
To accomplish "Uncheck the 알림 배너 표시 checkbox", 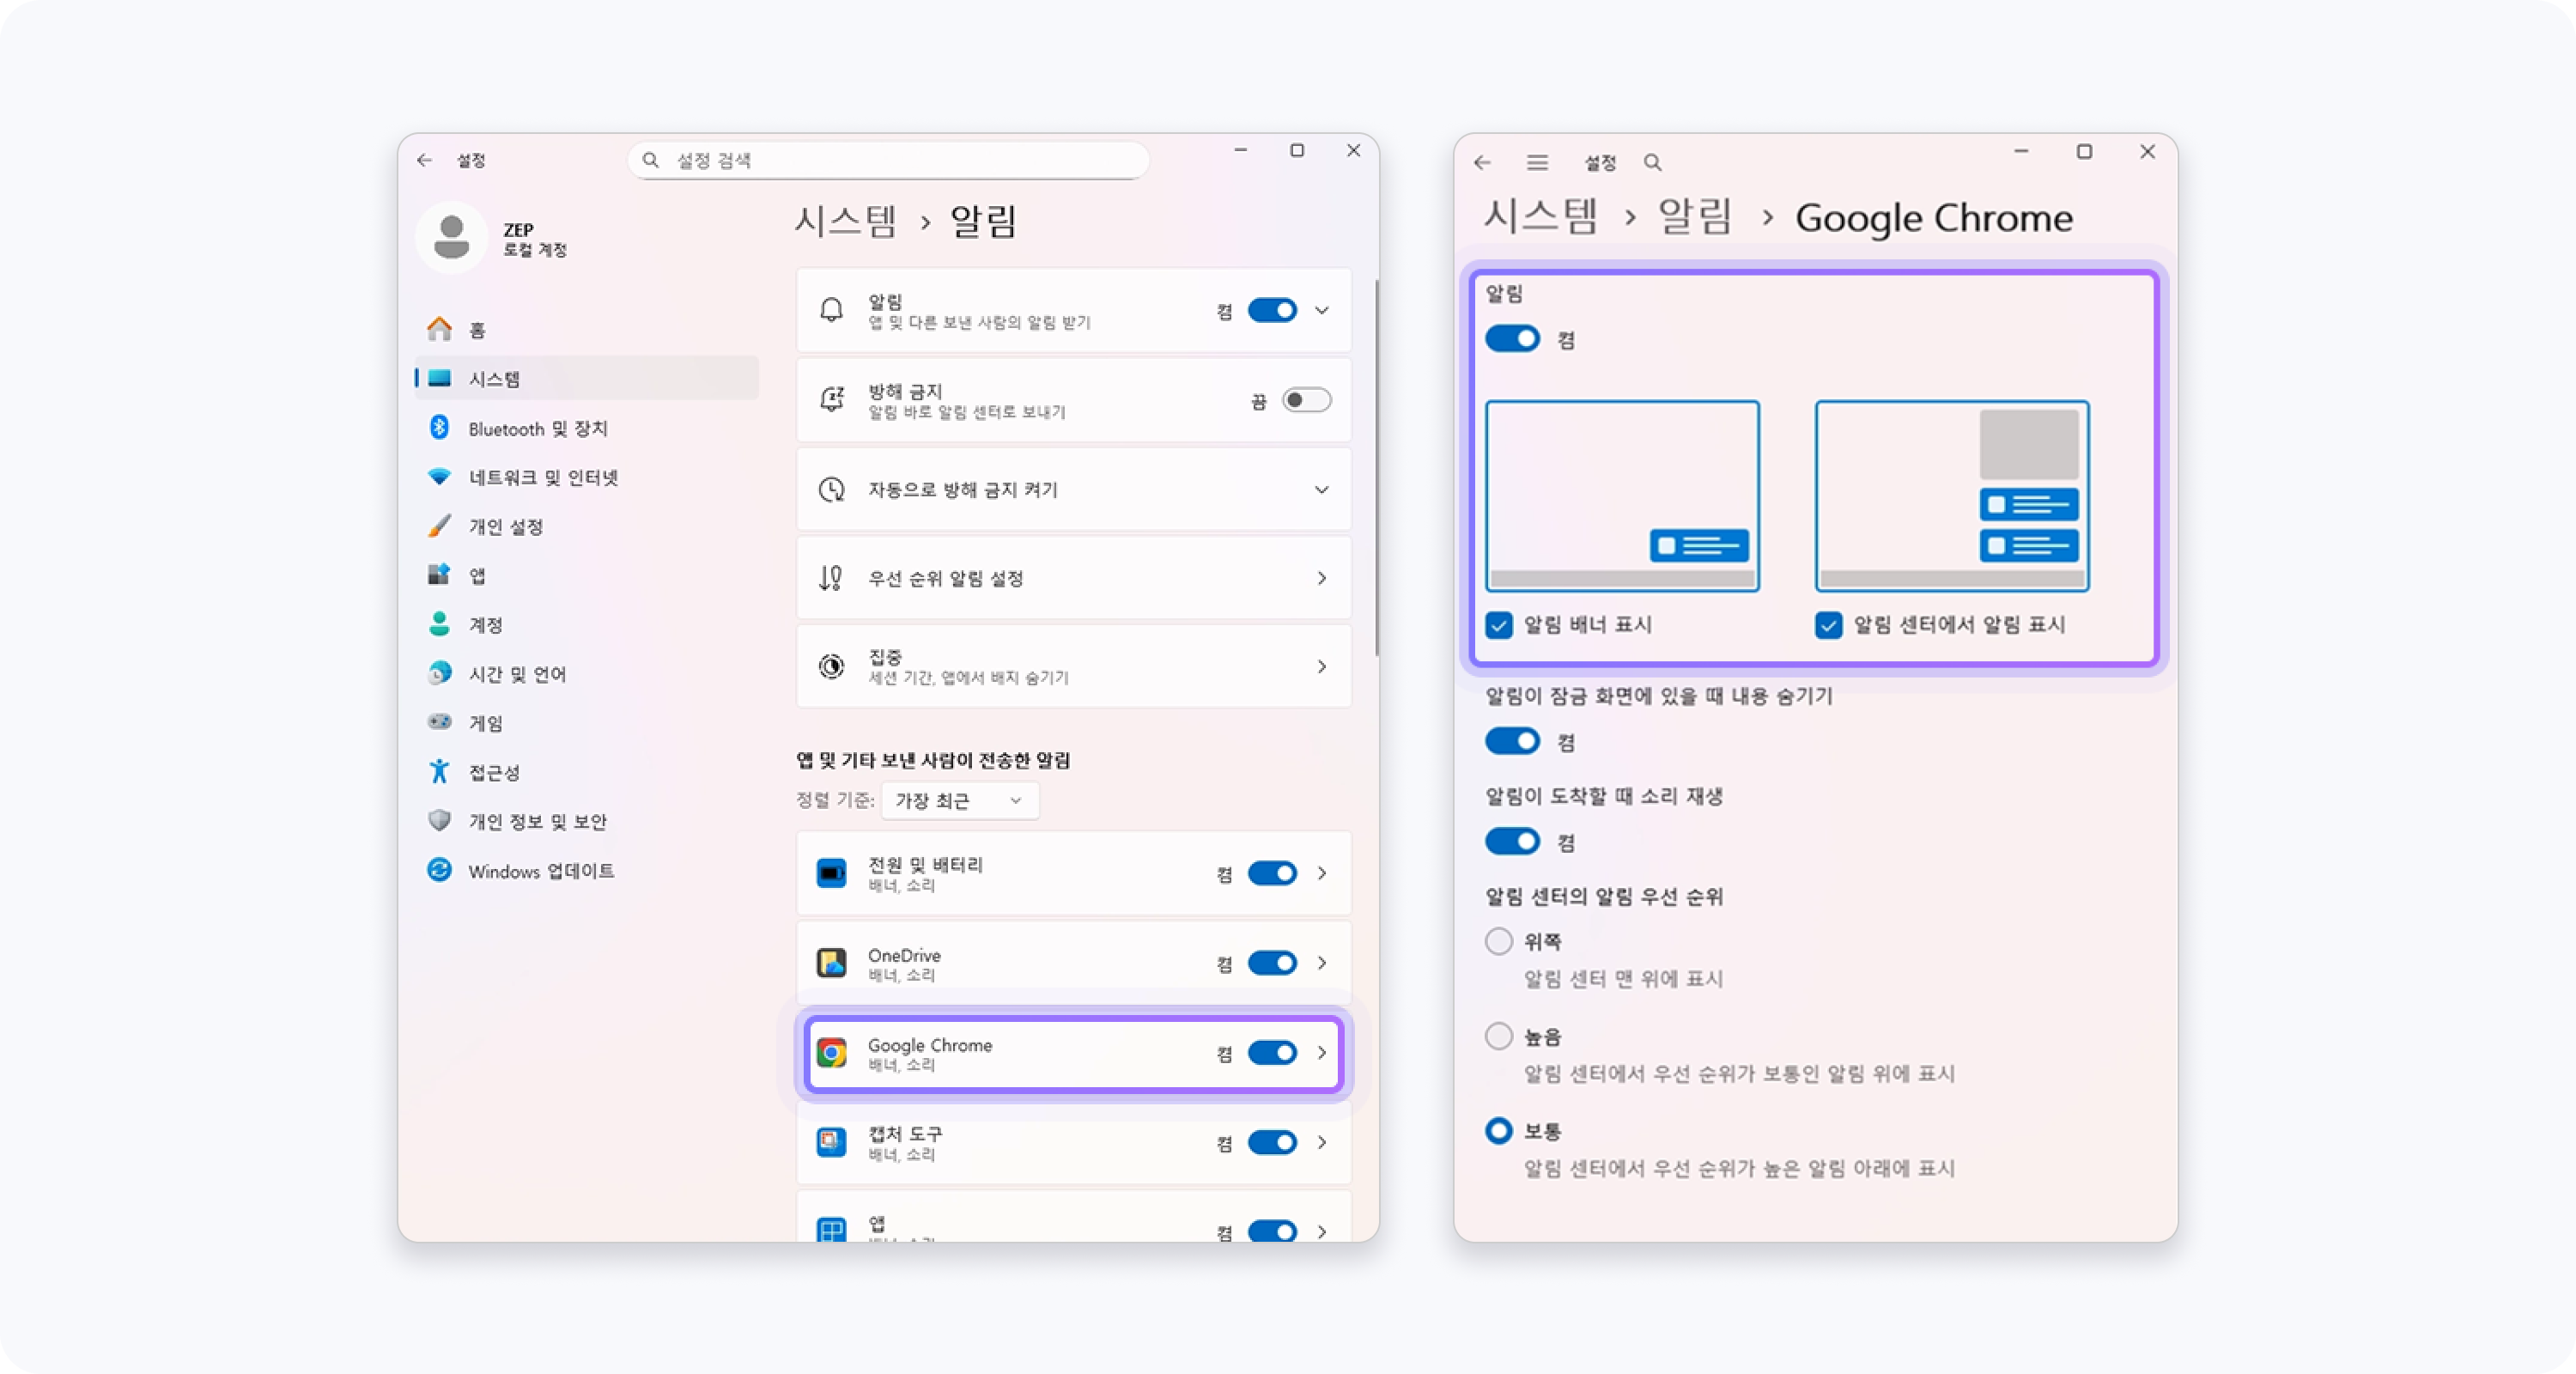I will pyautogui.click(x=1498, y=625).
